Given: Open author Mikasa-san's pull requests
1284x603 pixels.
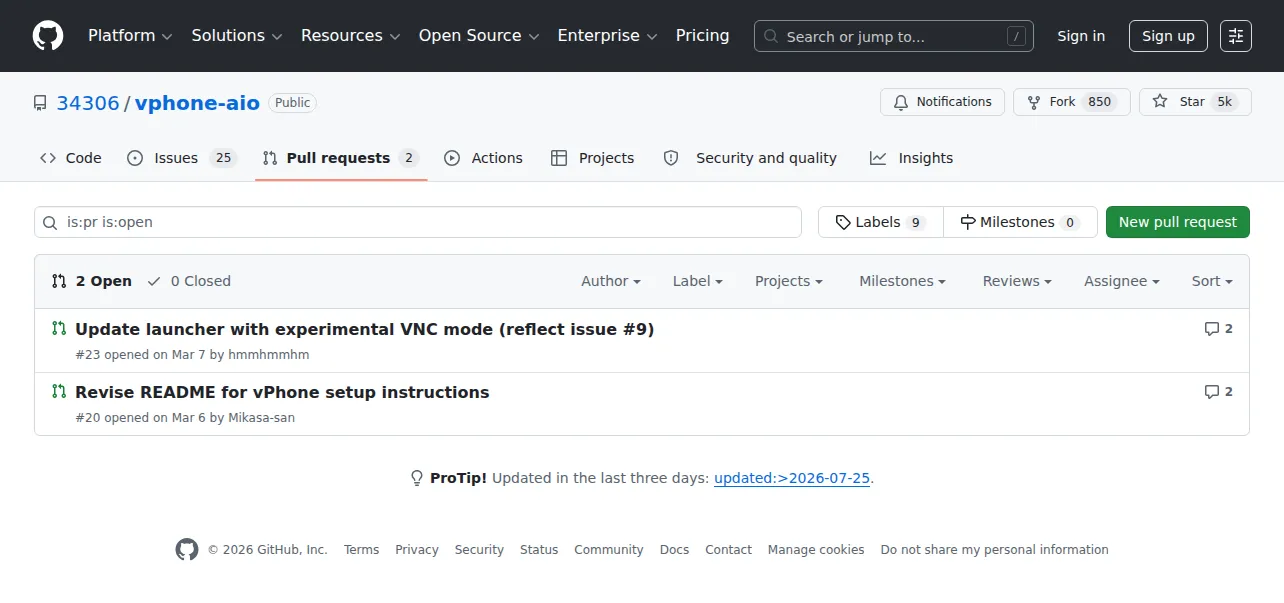Looking at the screenshot, I should [x=261, y=418].
